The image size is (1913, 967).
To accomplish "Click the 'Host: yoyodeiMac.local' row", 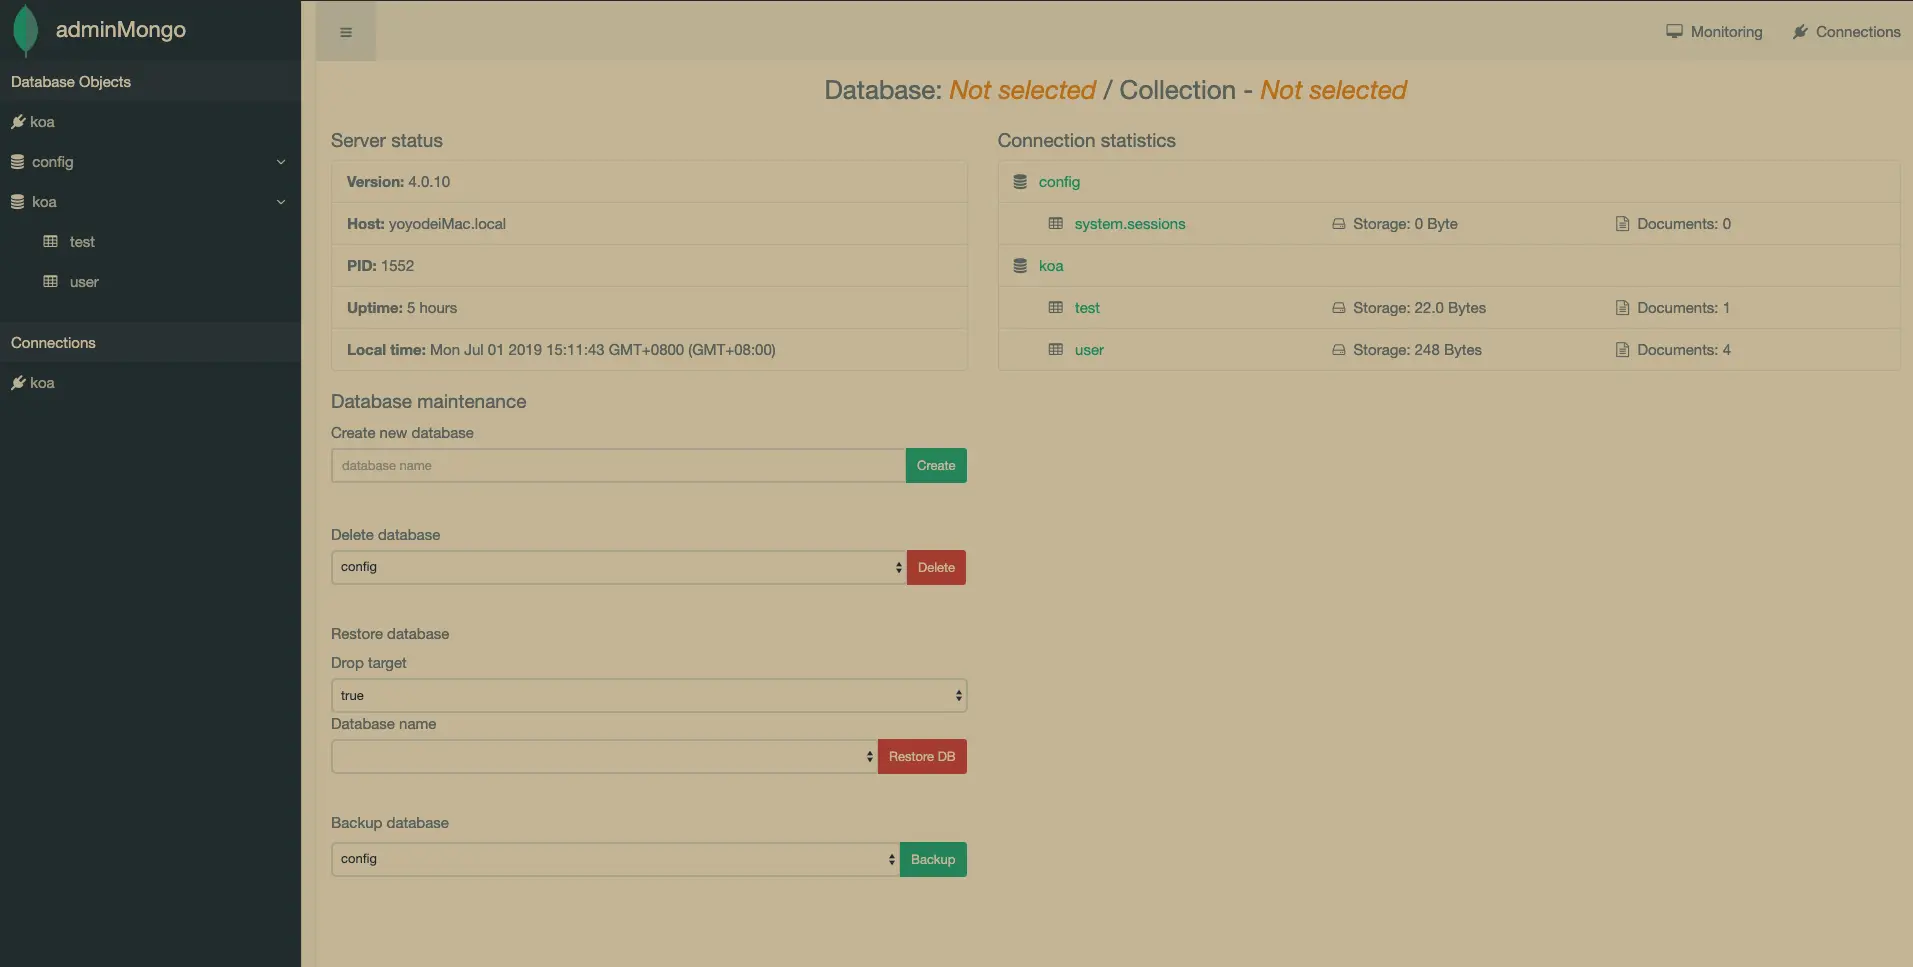I will pos(649,224).
